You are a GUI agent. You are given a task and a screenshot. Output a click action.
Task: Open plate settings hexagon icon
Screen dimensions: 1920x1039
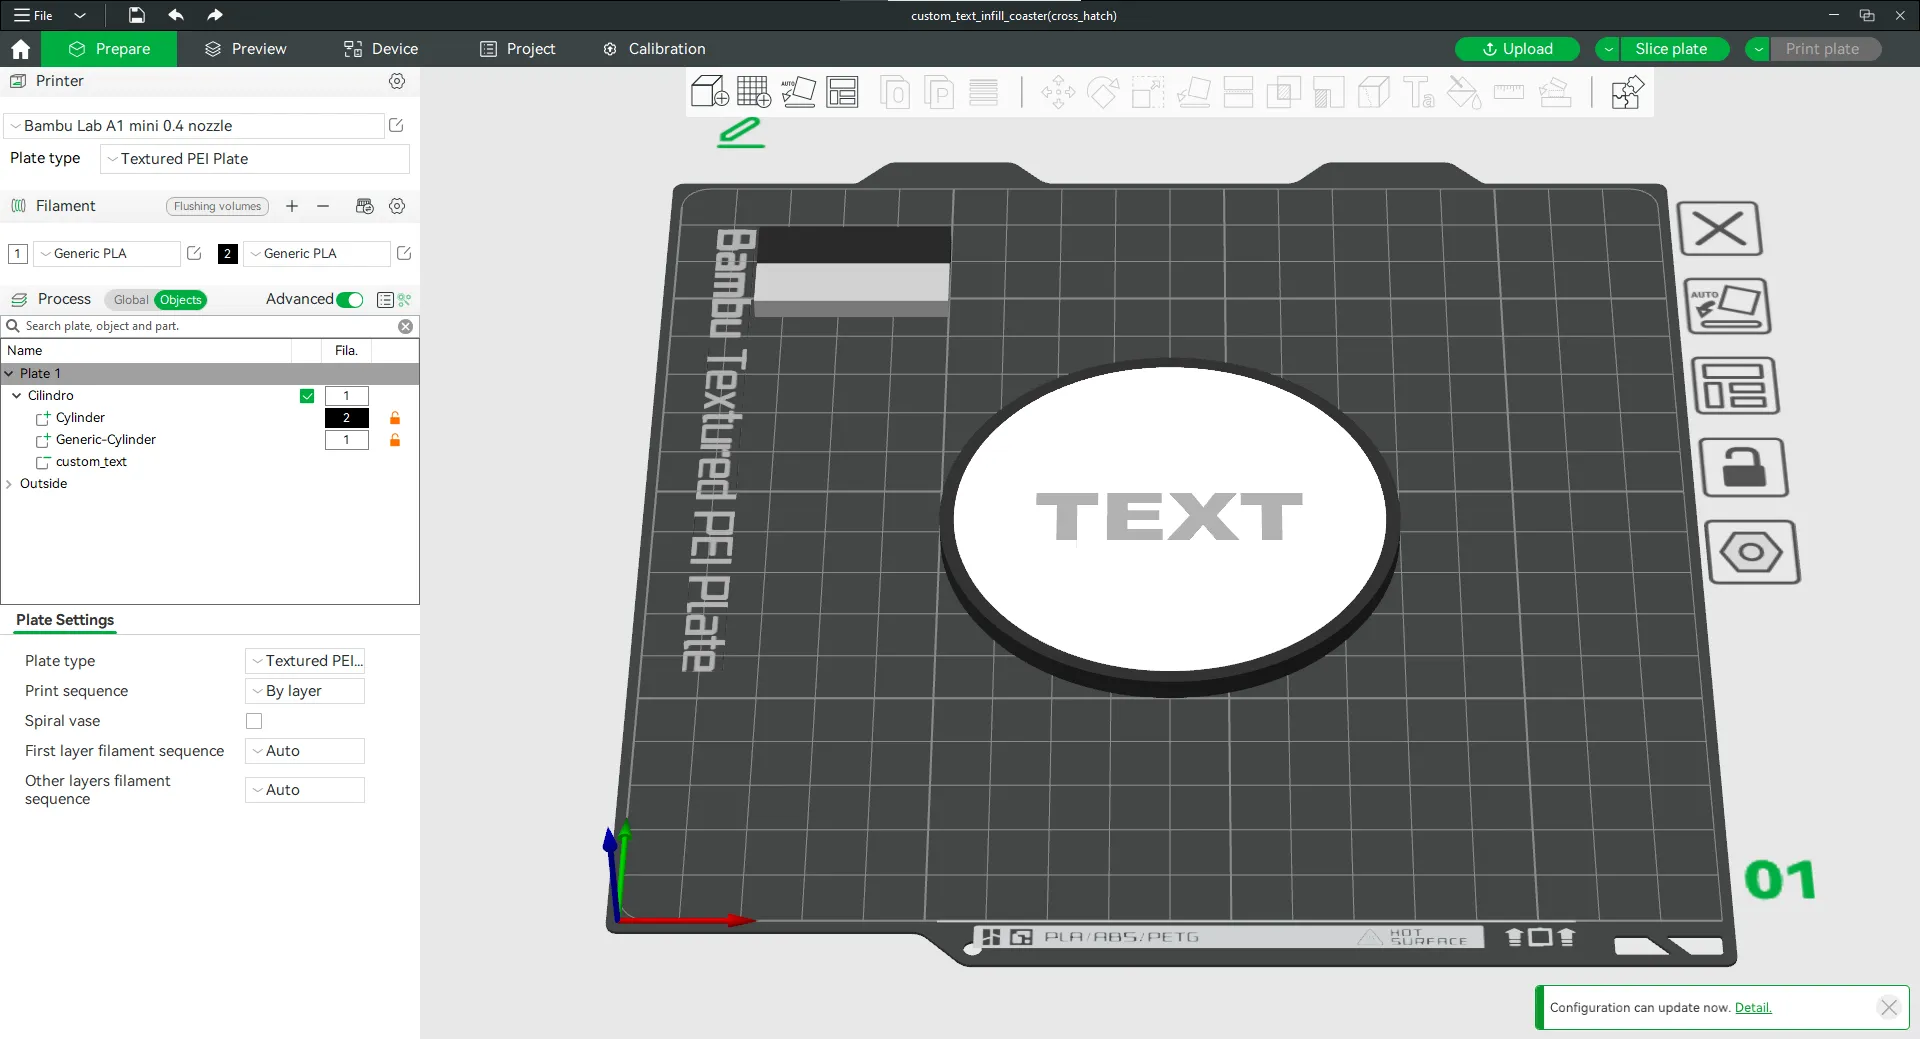click(1752, 552)
